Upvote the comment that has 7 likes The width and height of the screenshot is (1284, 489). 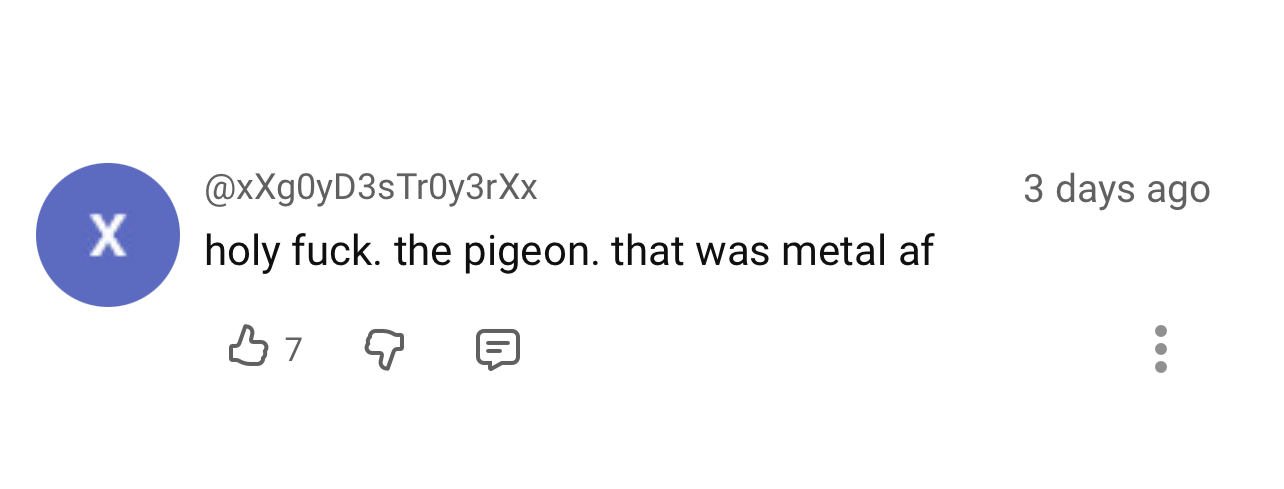249,349
